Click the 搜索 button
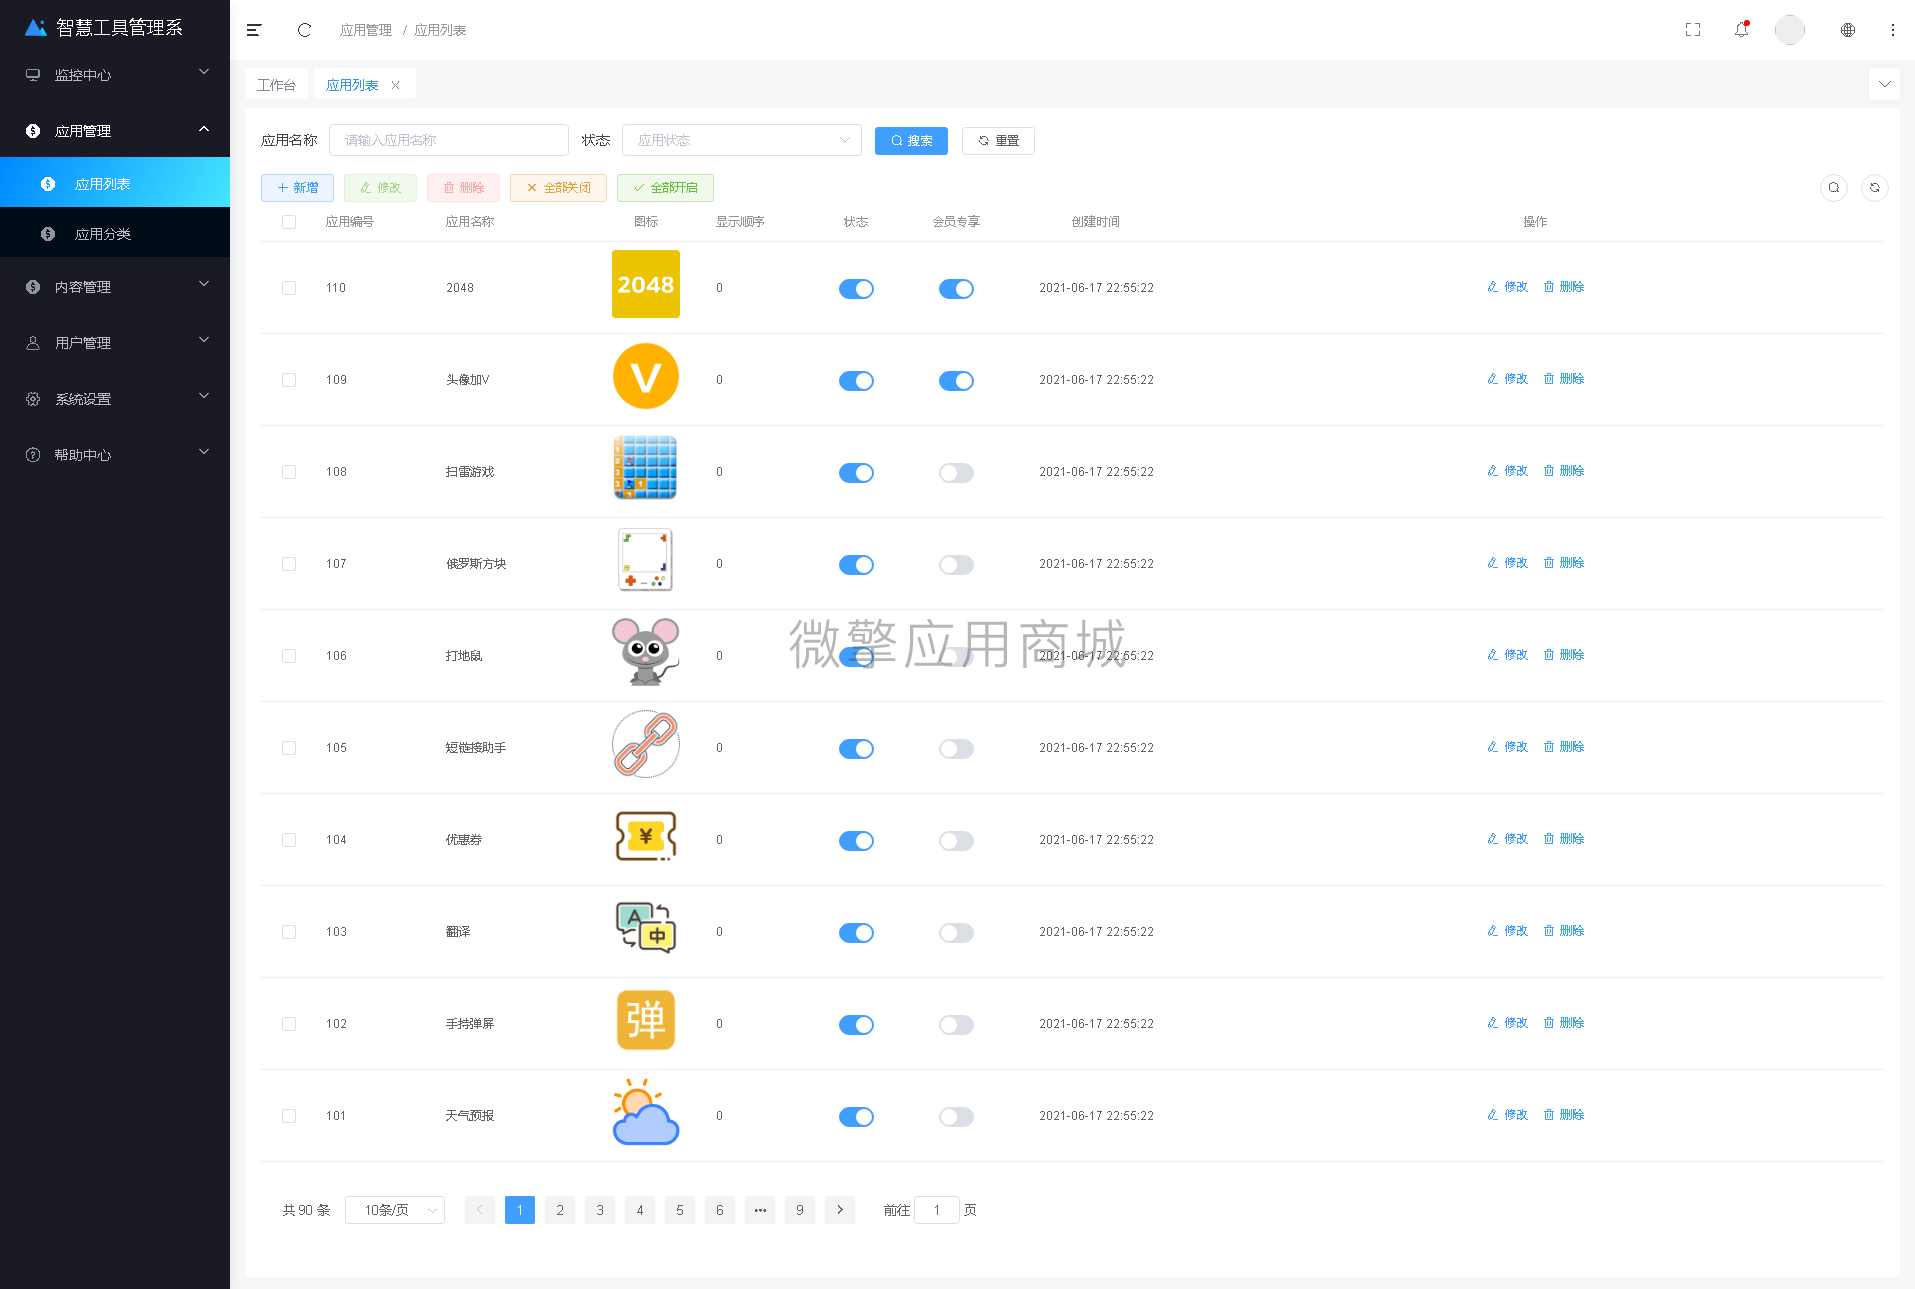1915x1289 pixels. pyautogui.click(x=911, y=141)
